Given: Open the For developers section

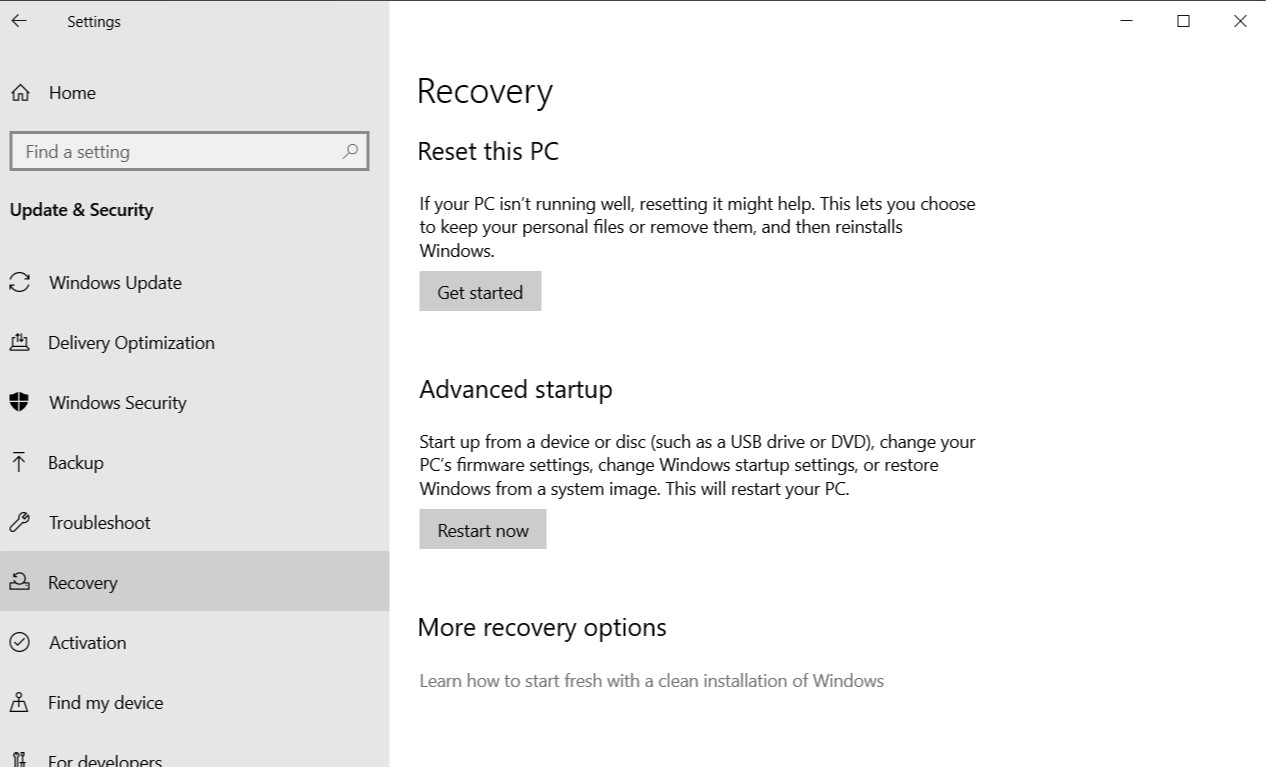Looking at the screenshot, I should click(x=194, y=752).
